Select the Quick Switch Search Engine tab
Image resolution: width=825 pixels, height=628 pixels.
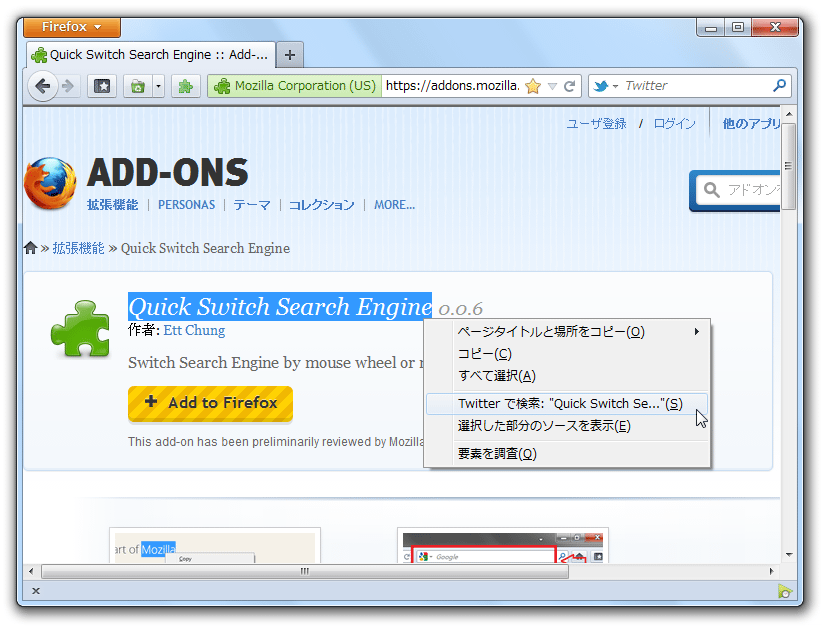pyautogui.click(x=150, y=55)
